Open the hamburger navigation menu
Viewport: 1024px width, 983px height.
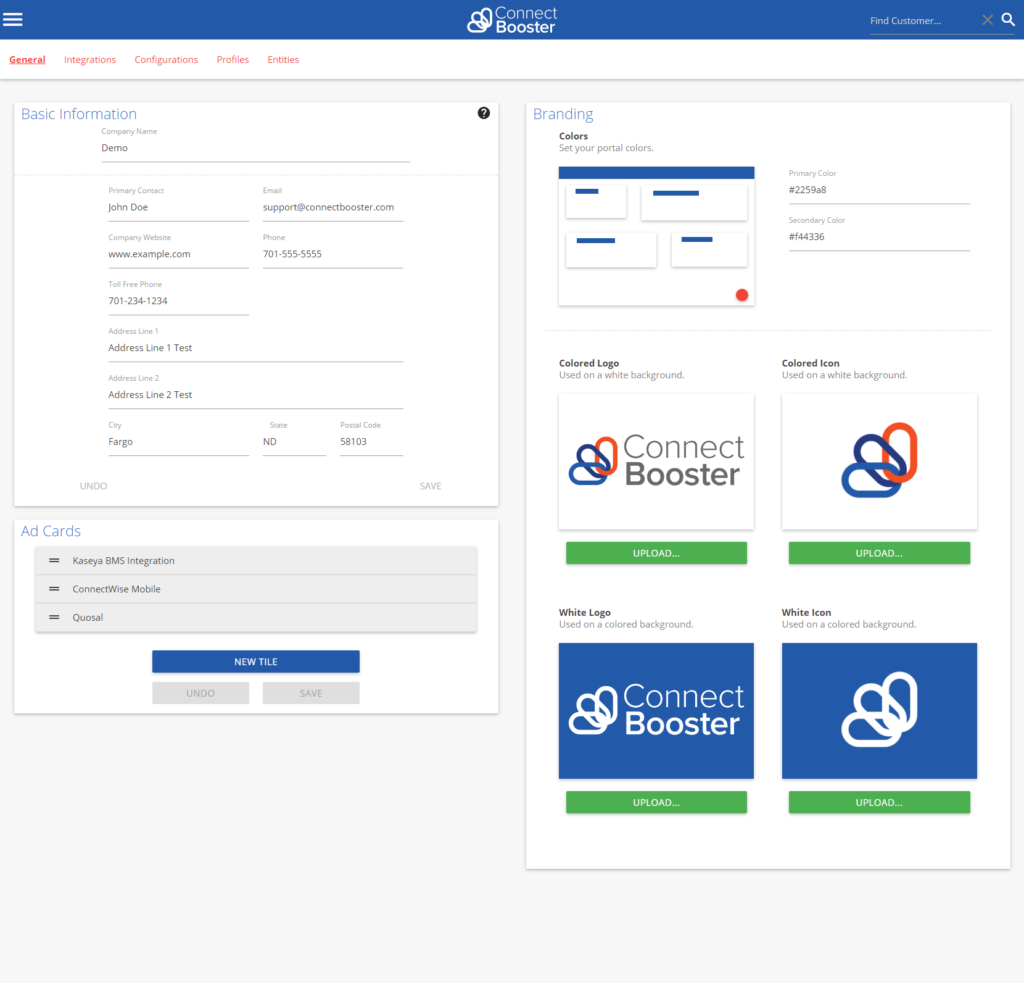click(12, 20)
